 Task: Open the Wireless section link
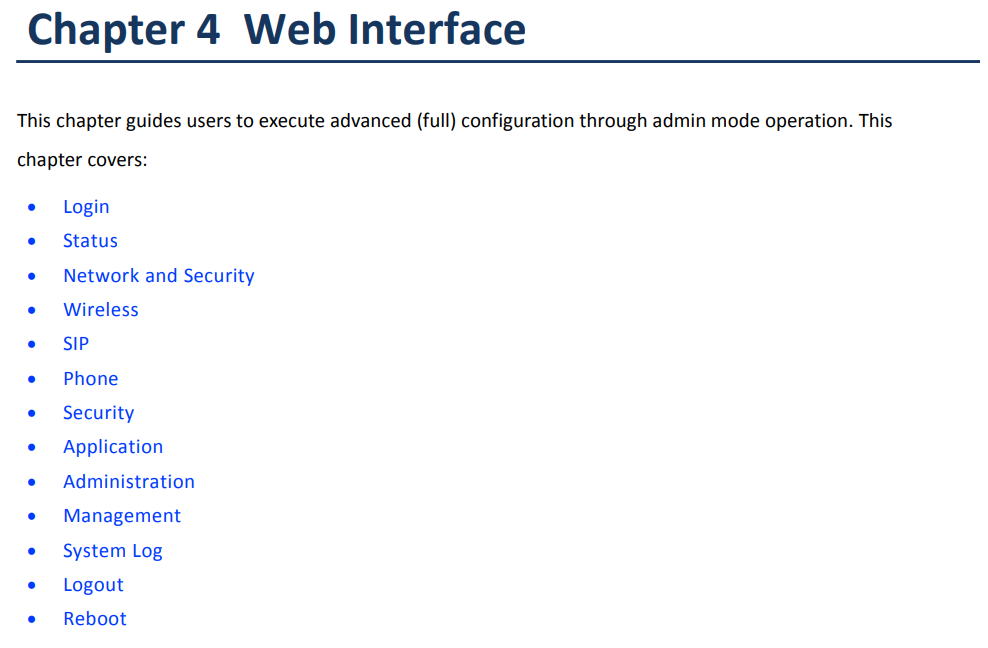point(101,310)
